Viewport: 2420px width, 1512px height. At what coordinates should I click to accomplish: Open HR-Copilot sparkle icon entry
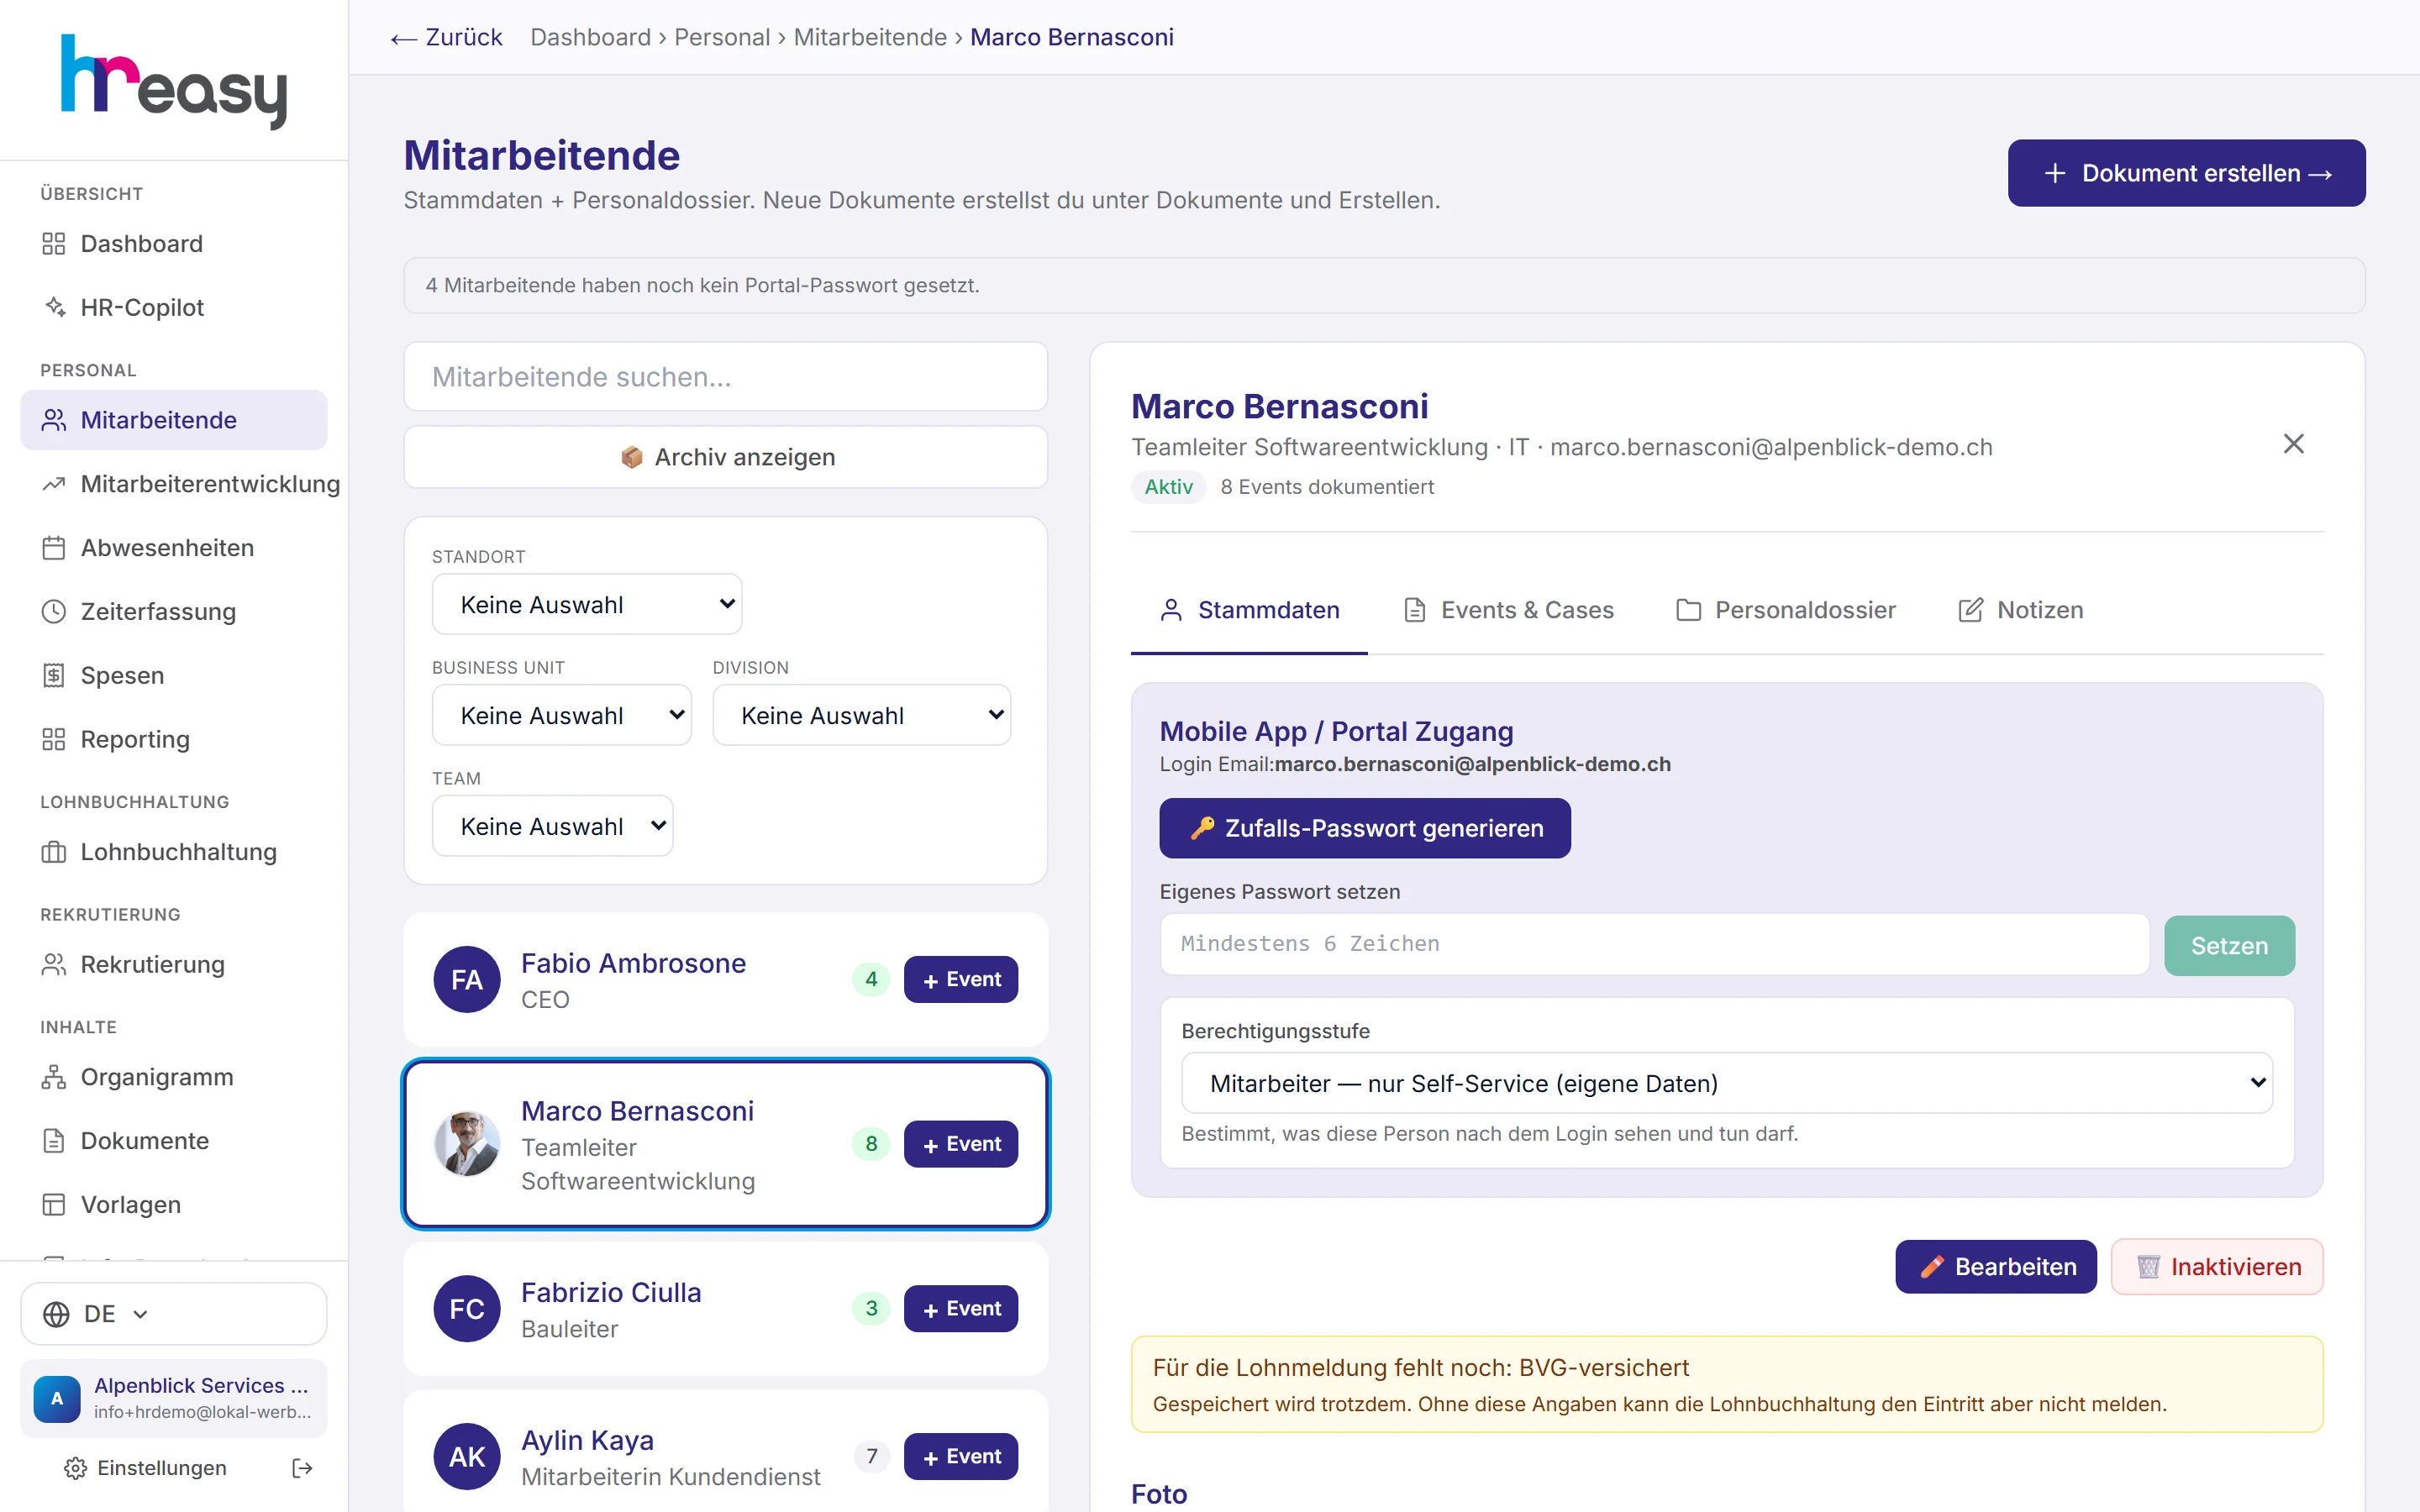coord(173,307)
